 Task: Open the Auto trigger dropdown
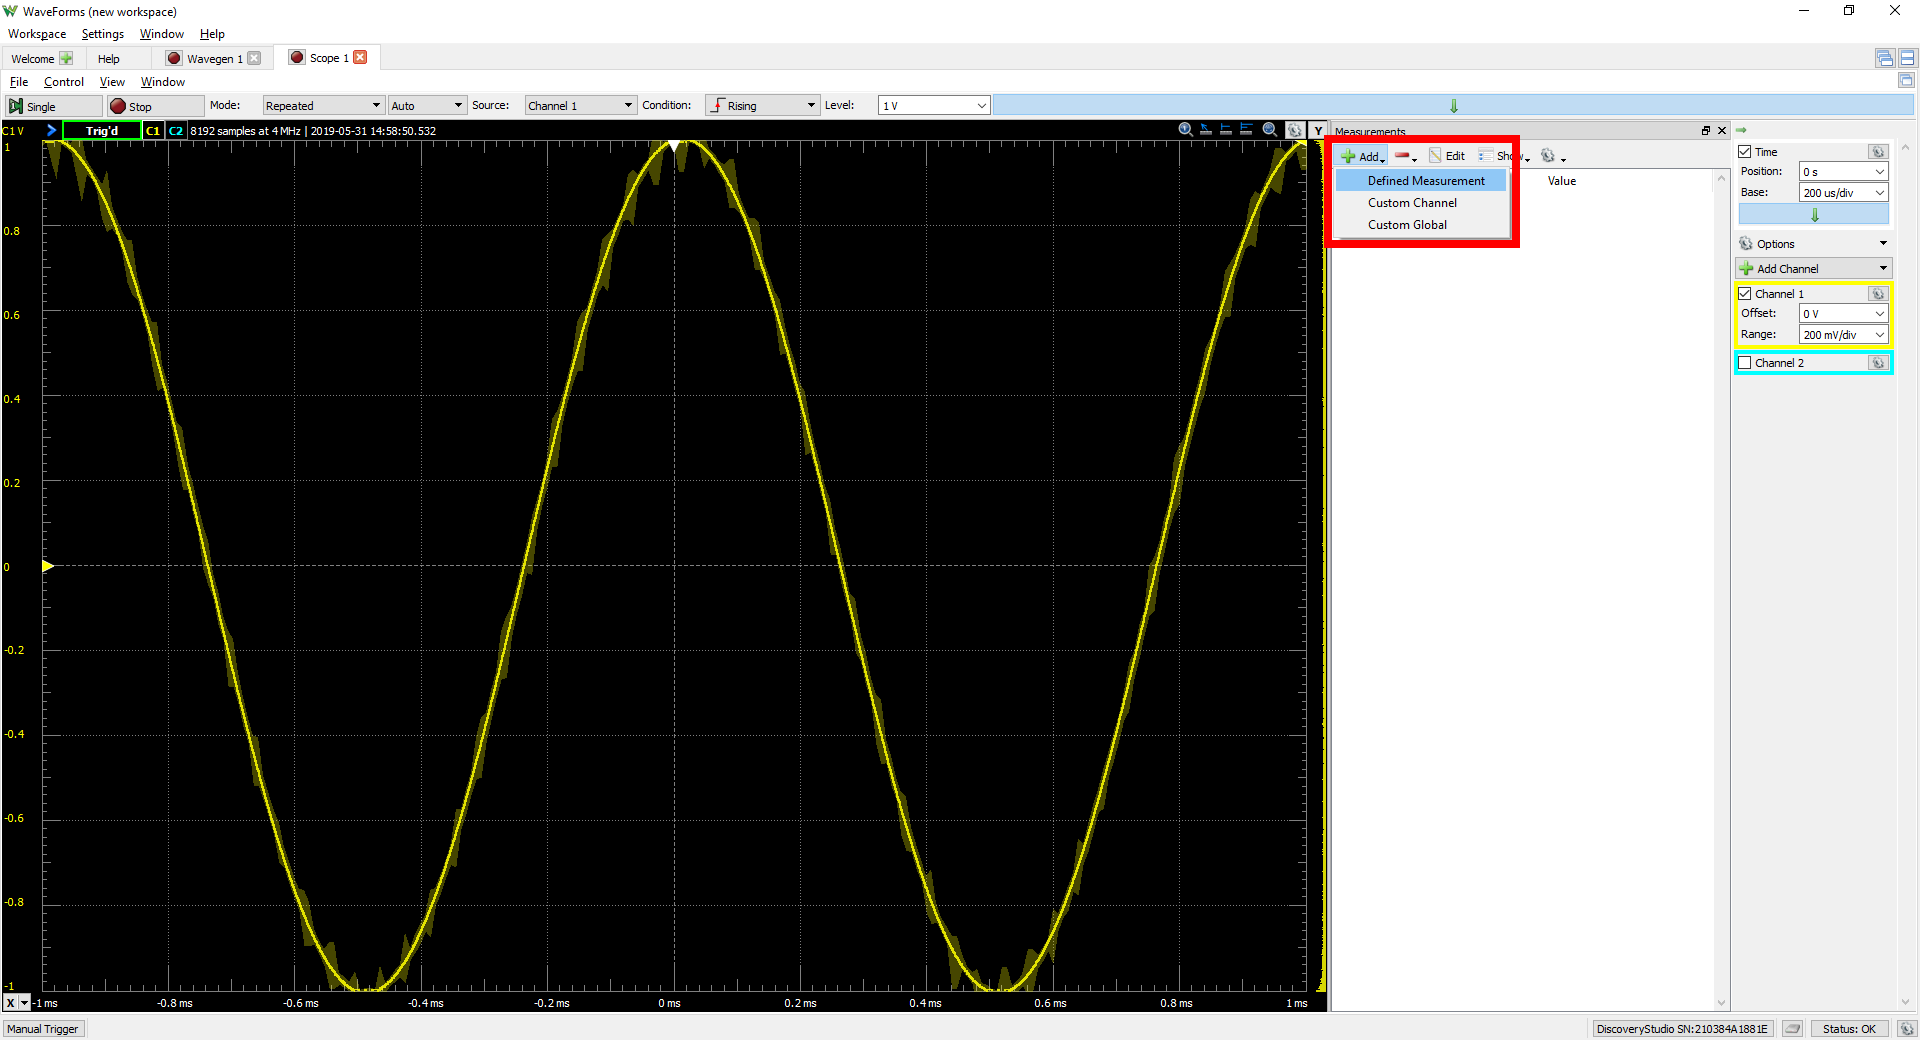pyautogui.click(x=427, y=106)
